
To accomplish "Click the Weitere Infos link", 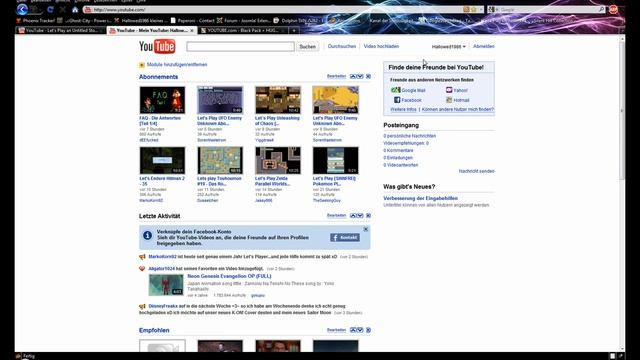I will tap(403, 110).
